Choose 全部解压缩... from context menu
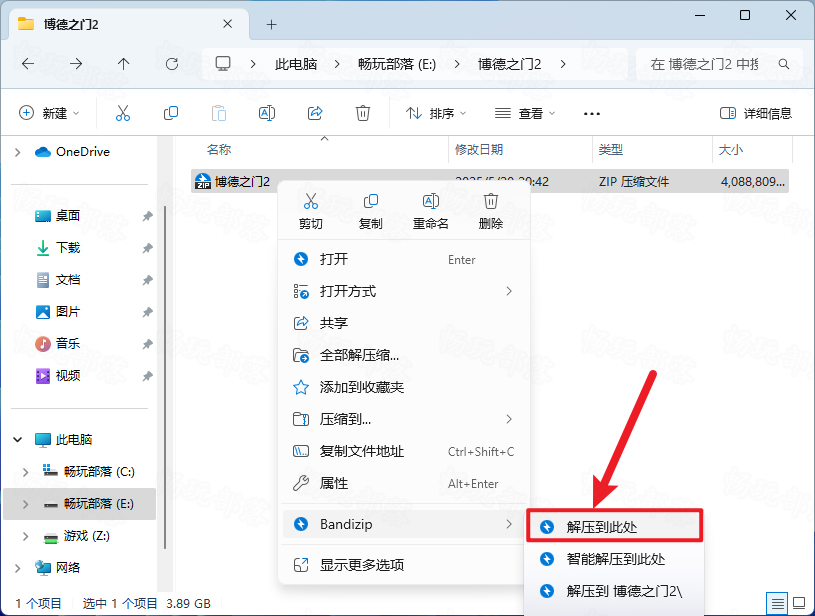 coord(404,355)
